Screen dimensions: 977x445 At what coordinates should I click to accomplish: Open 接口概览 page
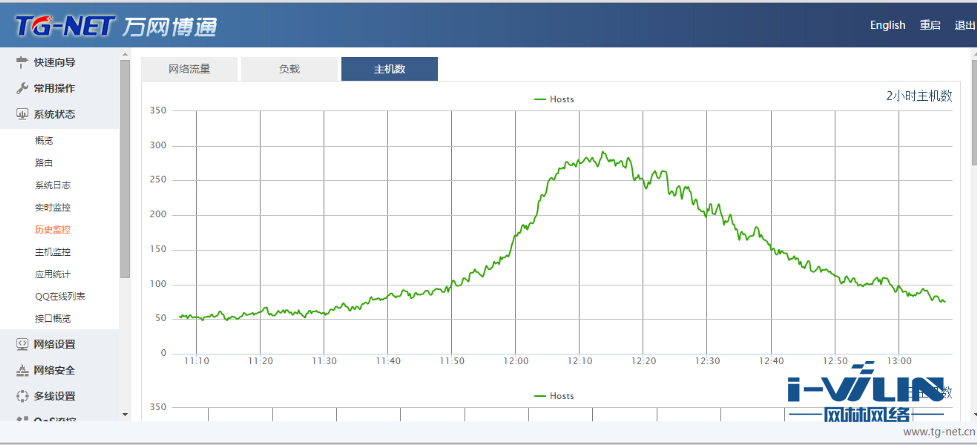[53, 318]
